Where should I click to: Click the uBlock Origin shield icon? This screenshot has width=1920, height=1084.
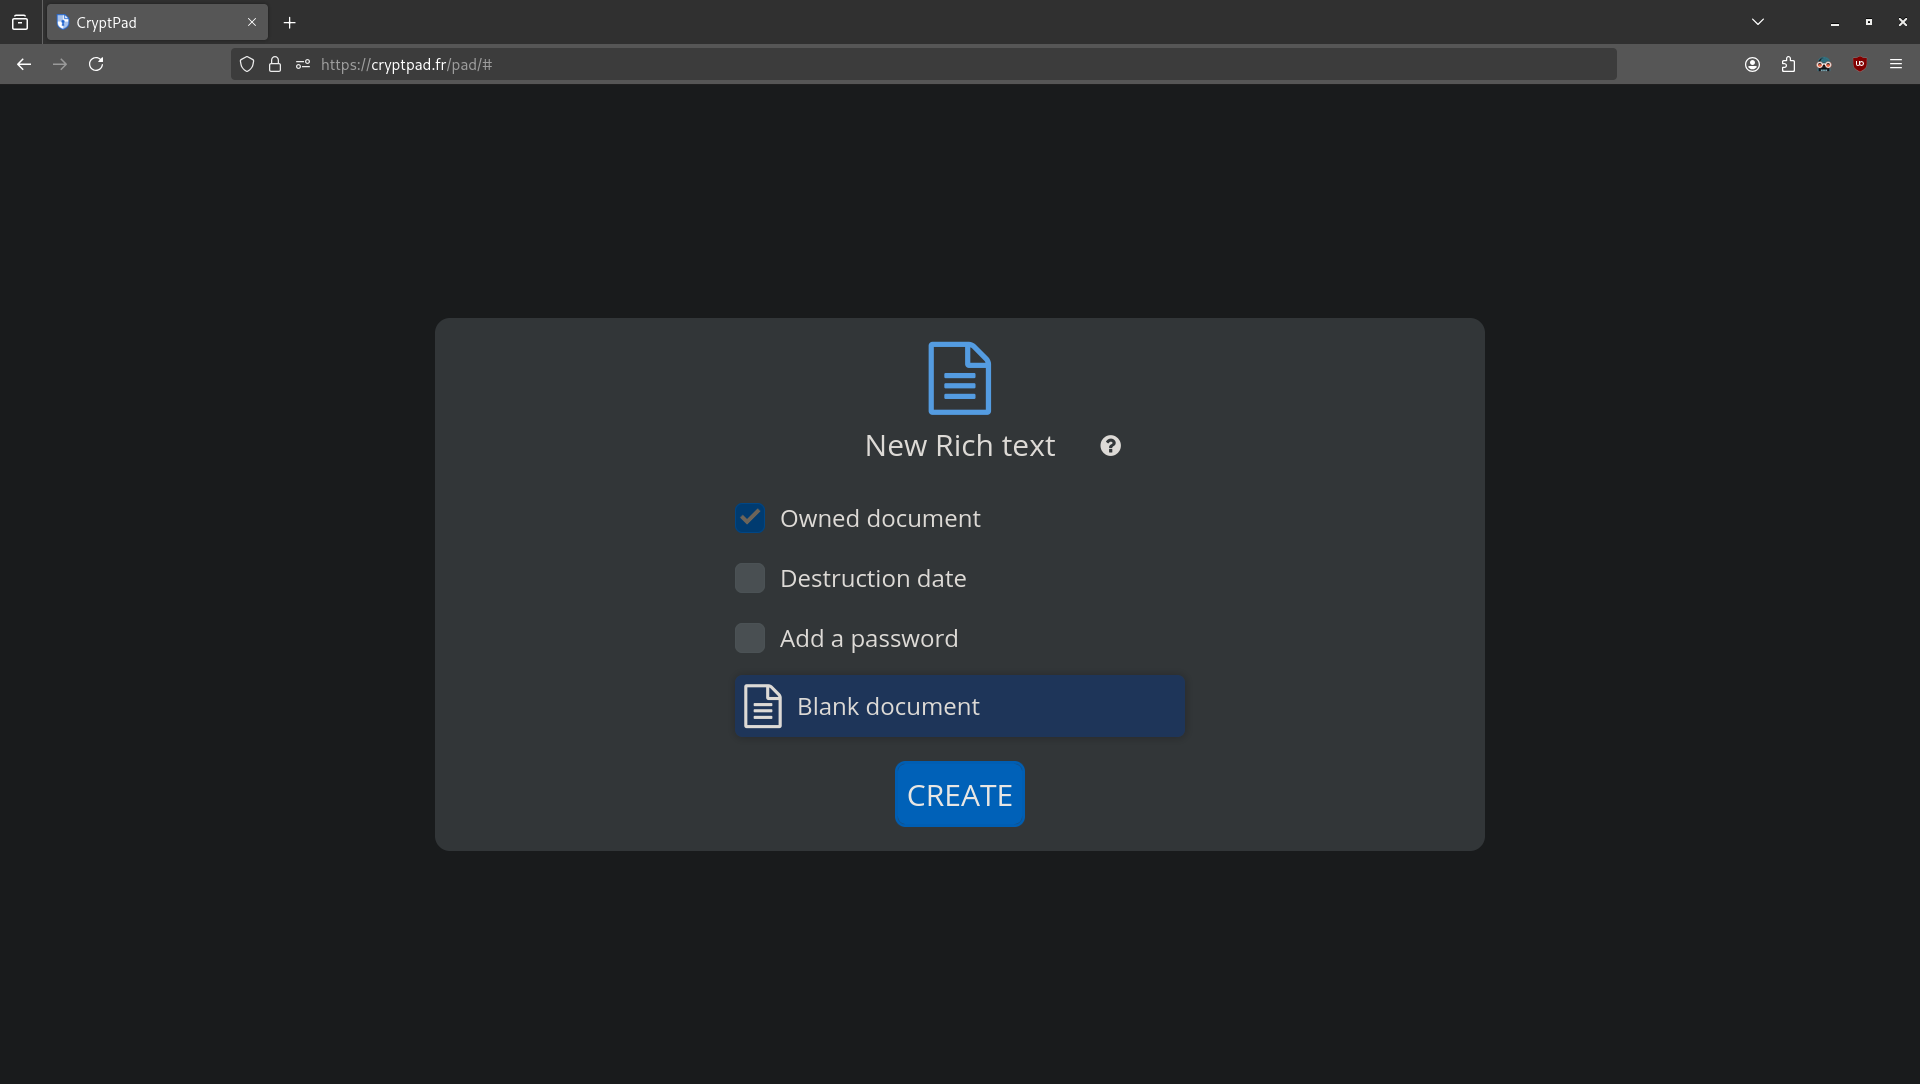pos(1860,64)
